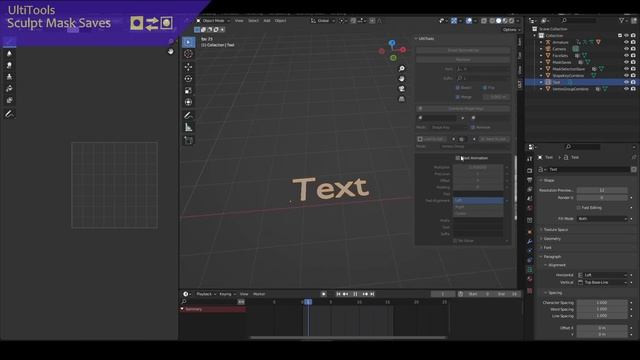This screenshot has width=640, height=360.
Task: Select Left option in Text Alignment list
Action: [478, 200]
